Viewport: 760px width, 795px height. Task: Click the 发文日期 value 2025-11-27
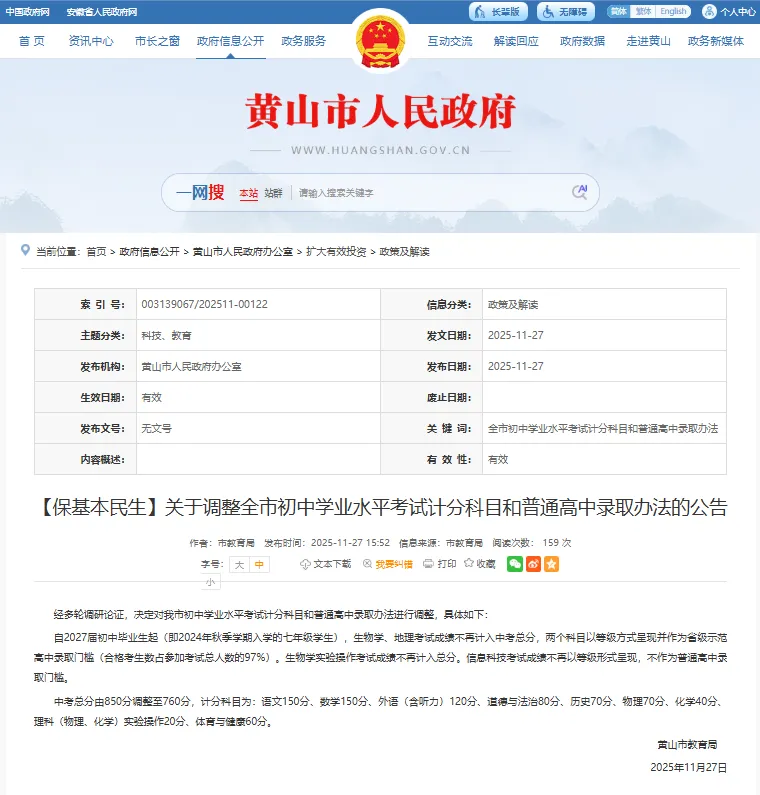516,335
